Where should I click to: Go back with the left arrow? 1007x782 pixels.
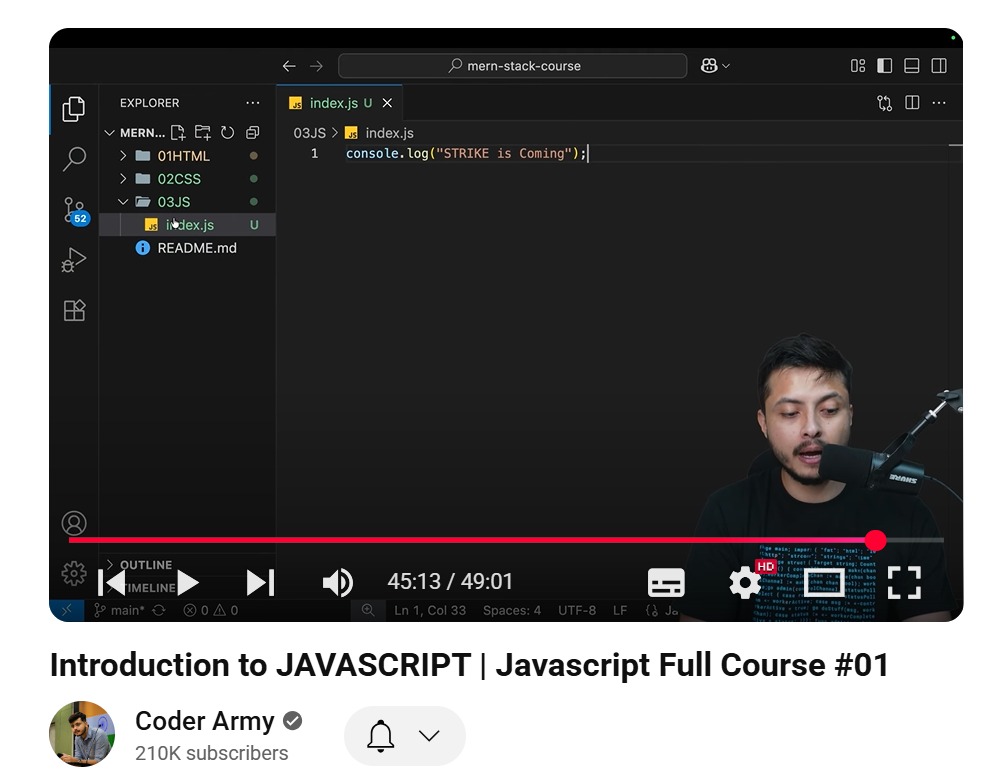coord(289,66)
